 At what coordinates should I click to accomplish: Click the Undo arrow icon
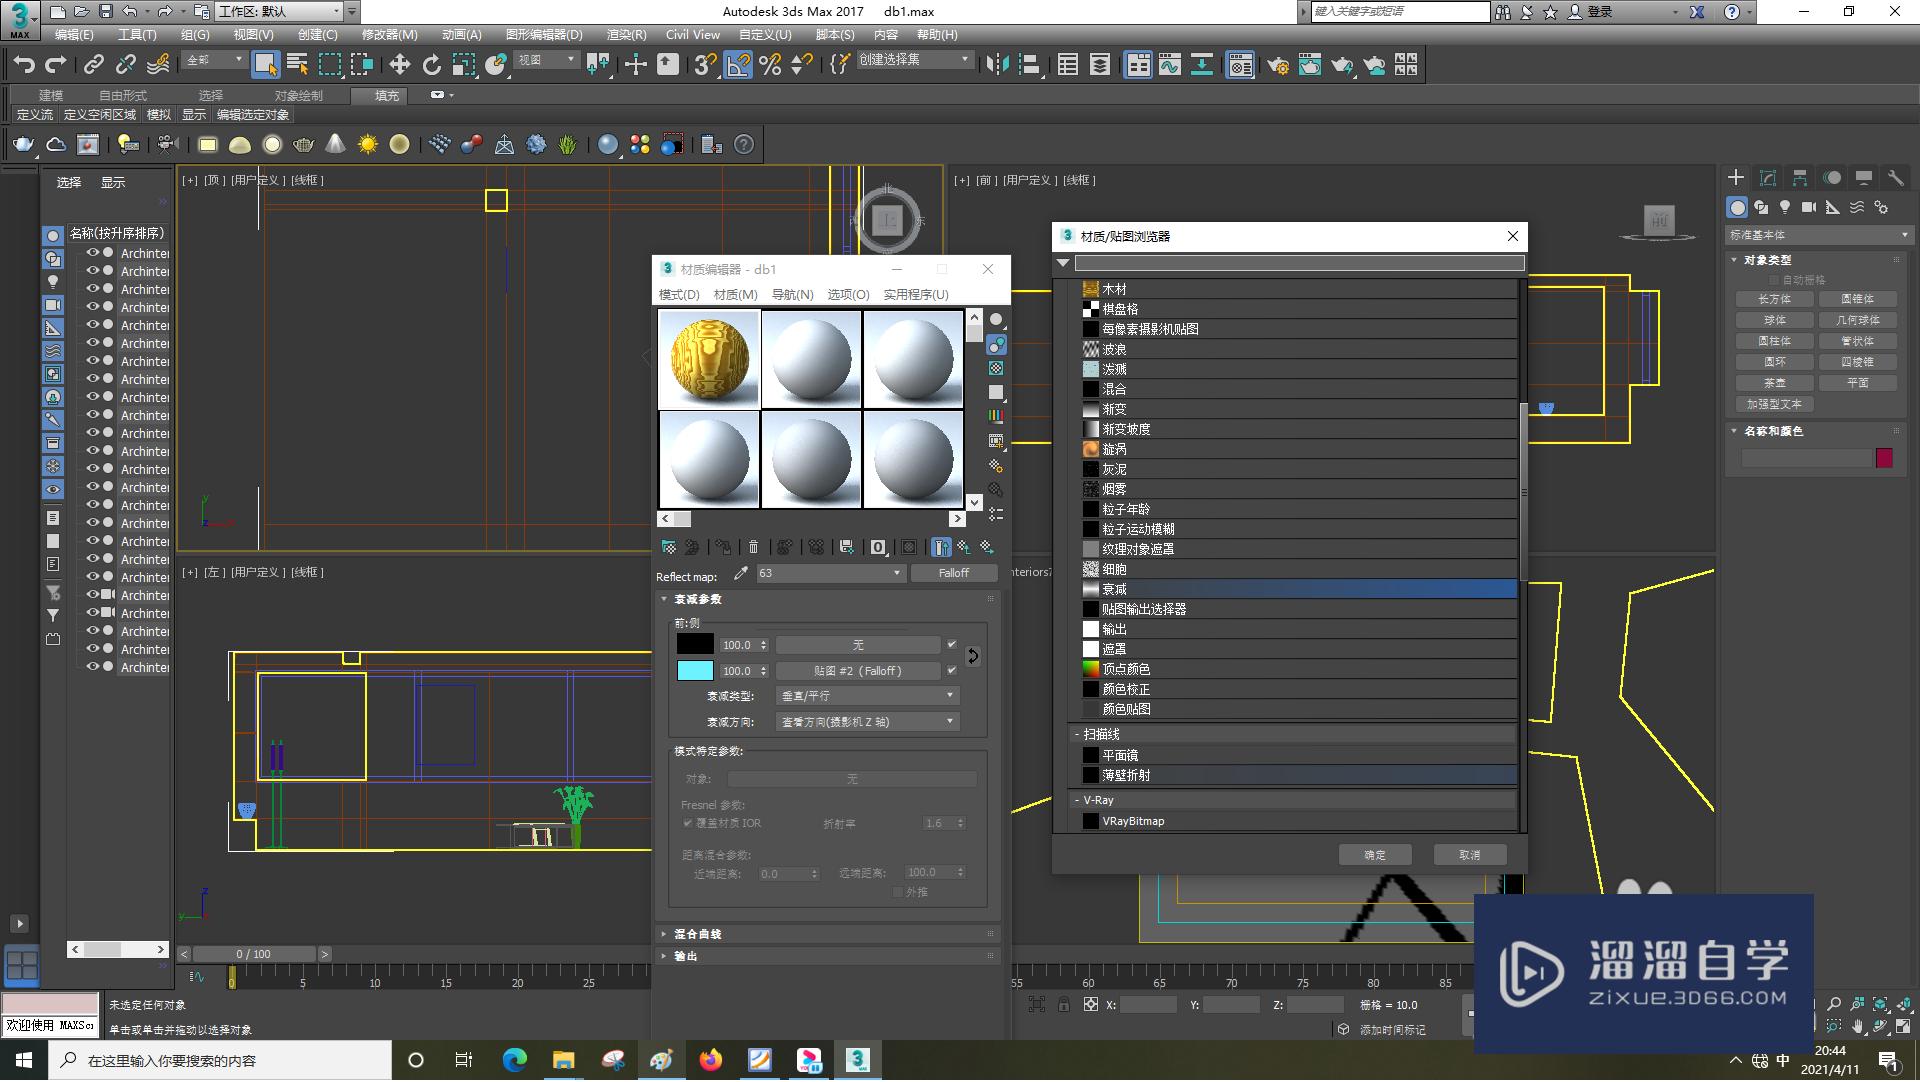(x=24, y=65)
